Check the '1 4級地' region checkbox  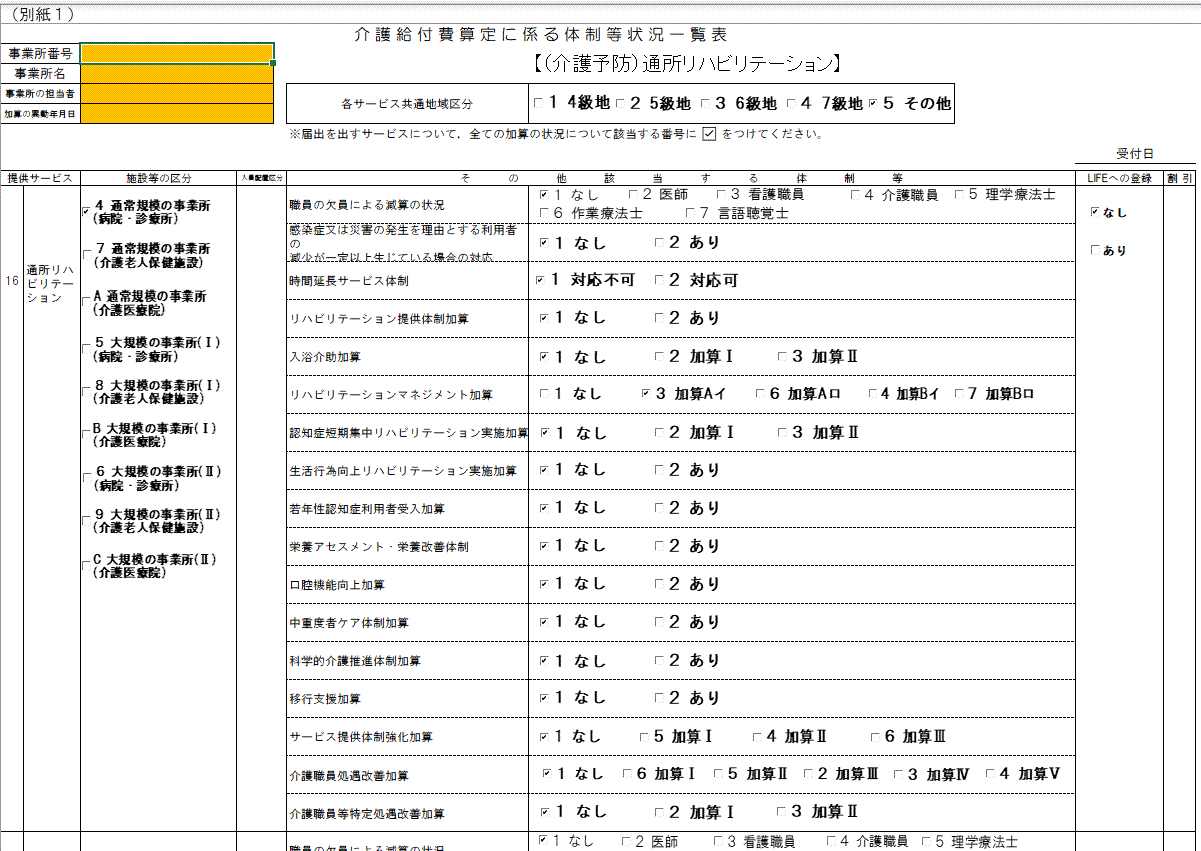click(x=540, y=103)
